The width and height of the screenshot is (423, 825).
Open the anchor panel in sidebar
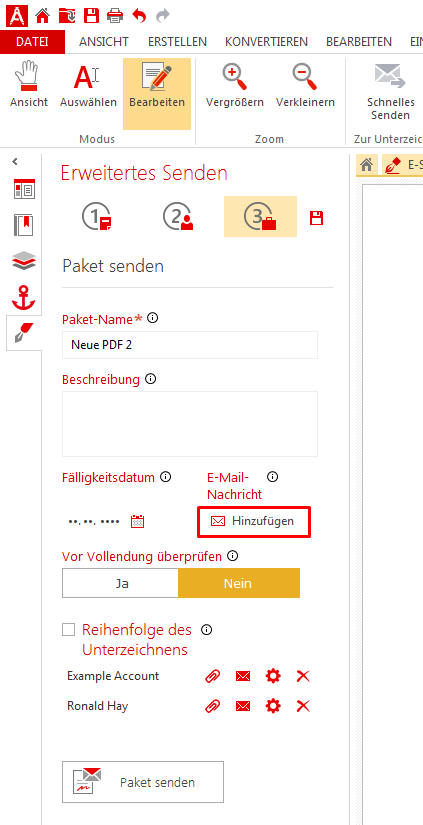coord(24,298)
